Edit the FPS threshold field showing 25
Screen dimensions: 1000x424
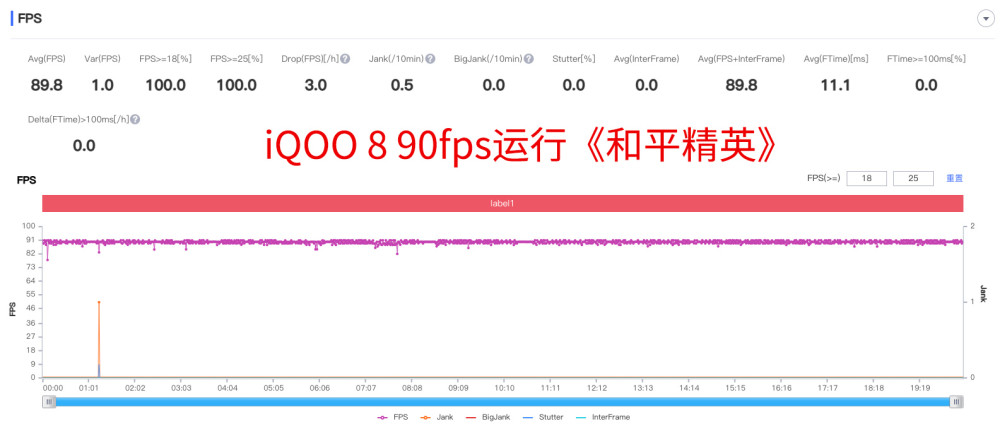point(913,179)
